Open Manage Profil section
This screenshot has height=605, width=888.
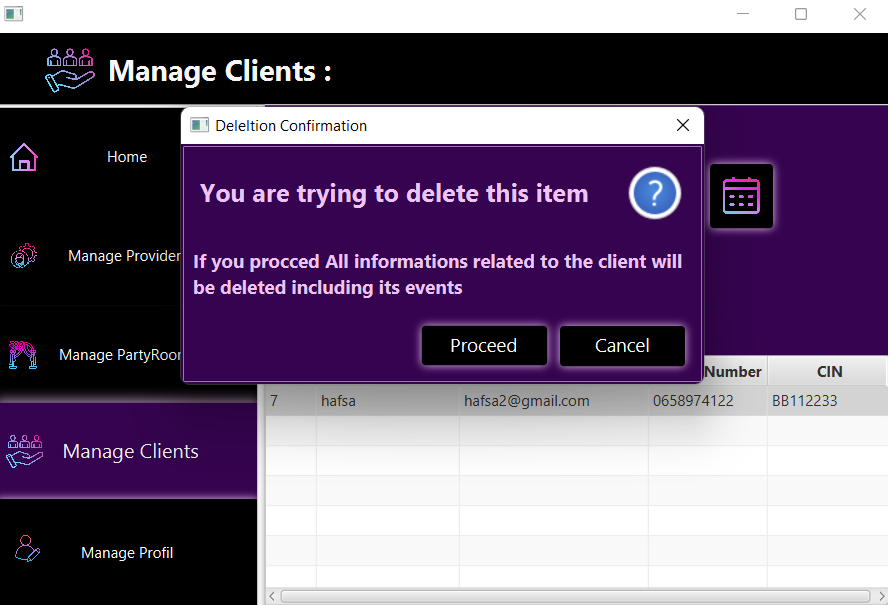point(127,553)
